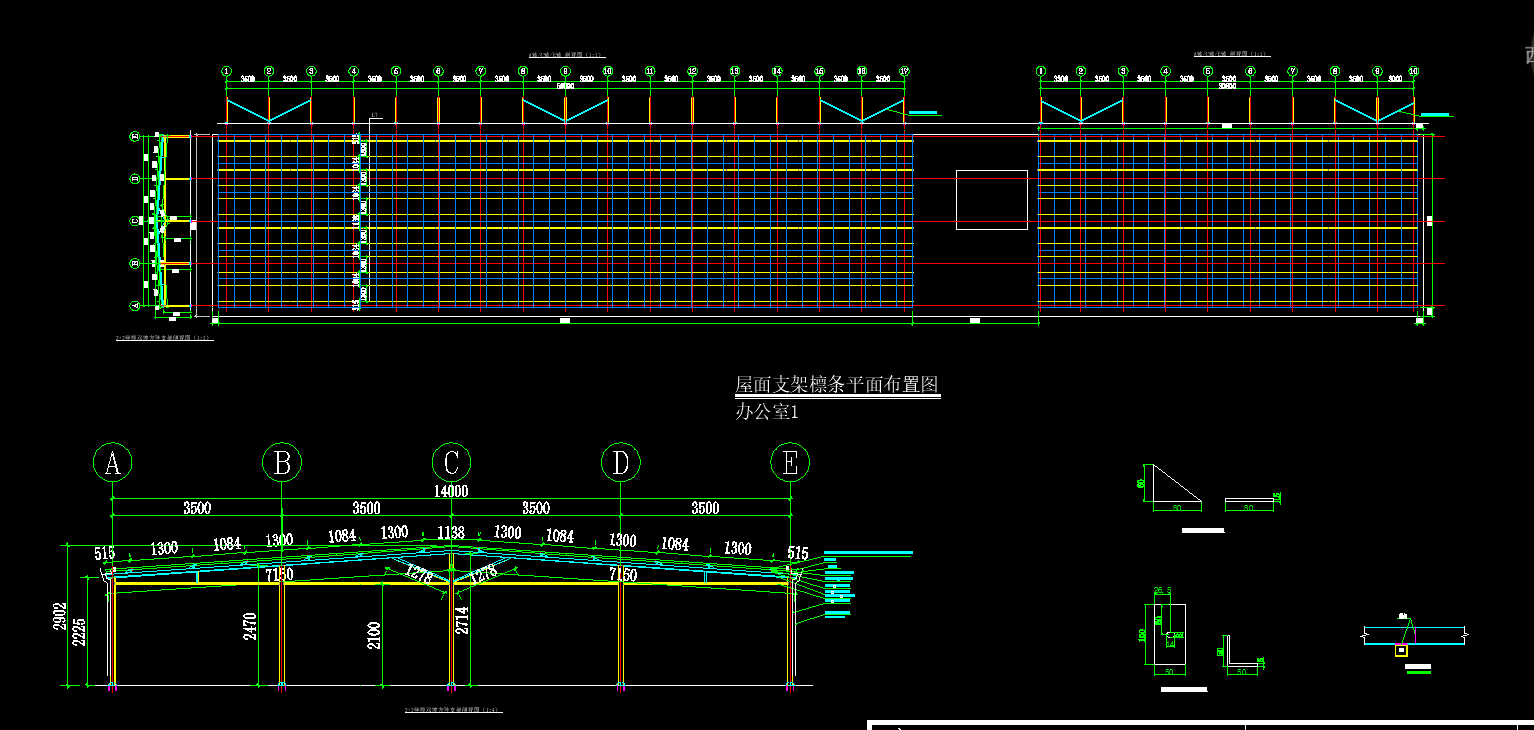Click the 2902 vertical height dimension

tap(61, 622)
